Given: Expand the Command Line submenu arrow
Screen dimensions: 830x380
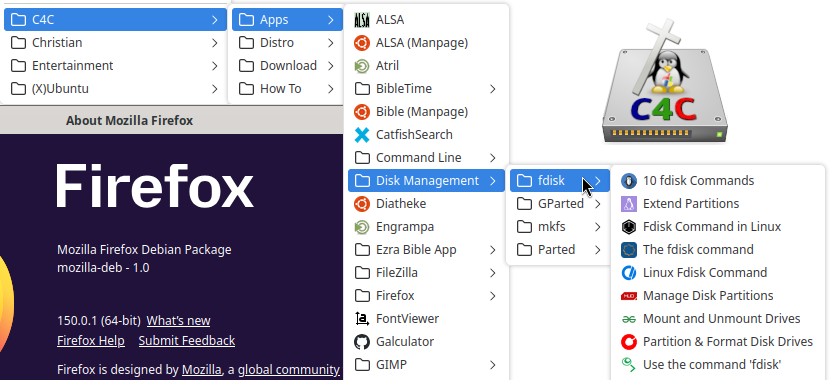Looking at the screenshot, I should 493,158.
